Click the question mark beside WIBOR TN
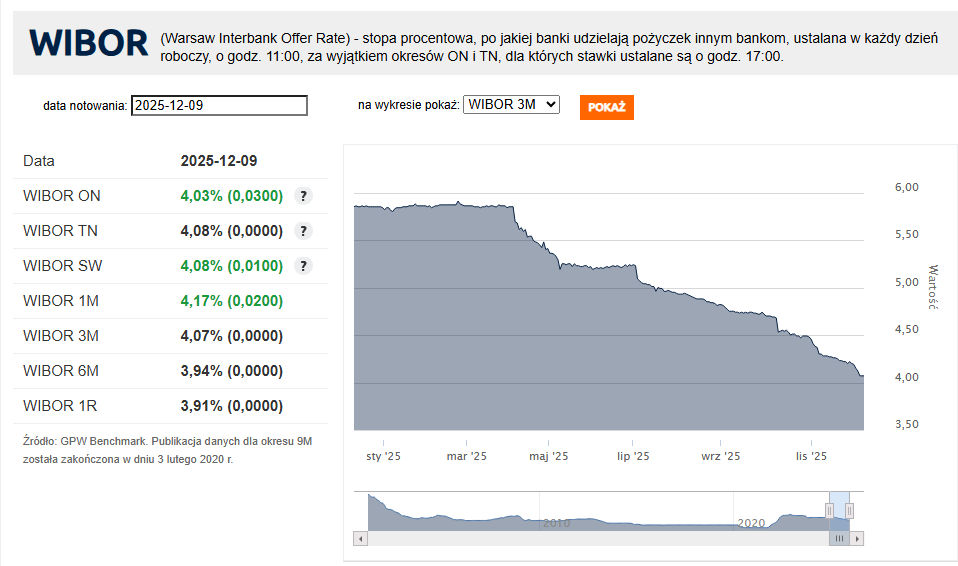The width and height of the screenshot is (958, 566). (x=304, y=231)
